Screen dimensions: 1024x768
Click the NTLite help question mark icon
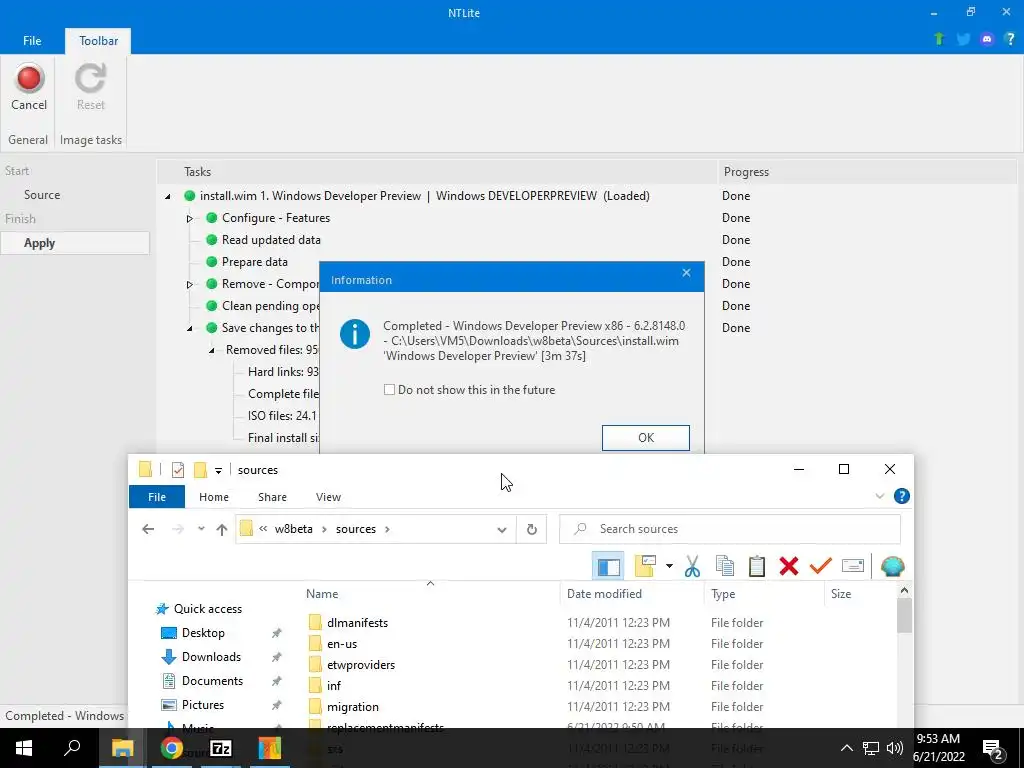(x=1010, y=39)
